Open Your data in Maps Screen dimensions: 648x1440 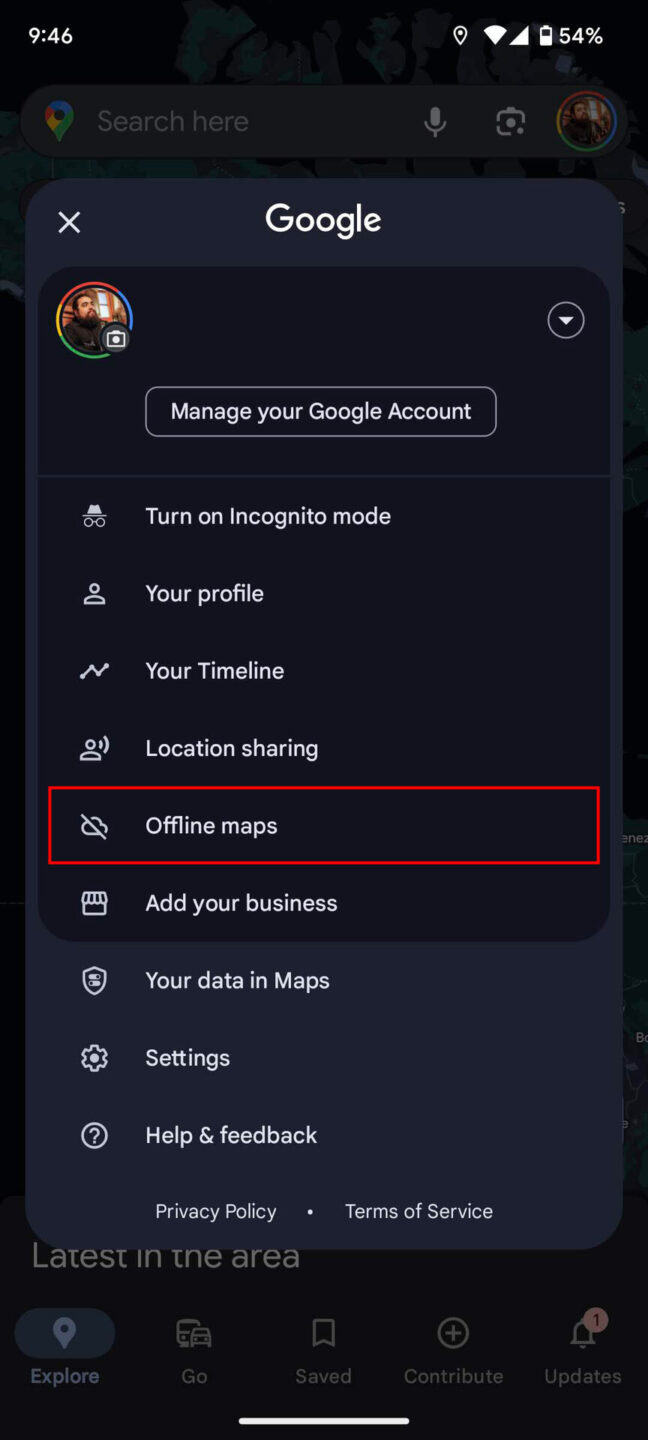coord(237,980)
